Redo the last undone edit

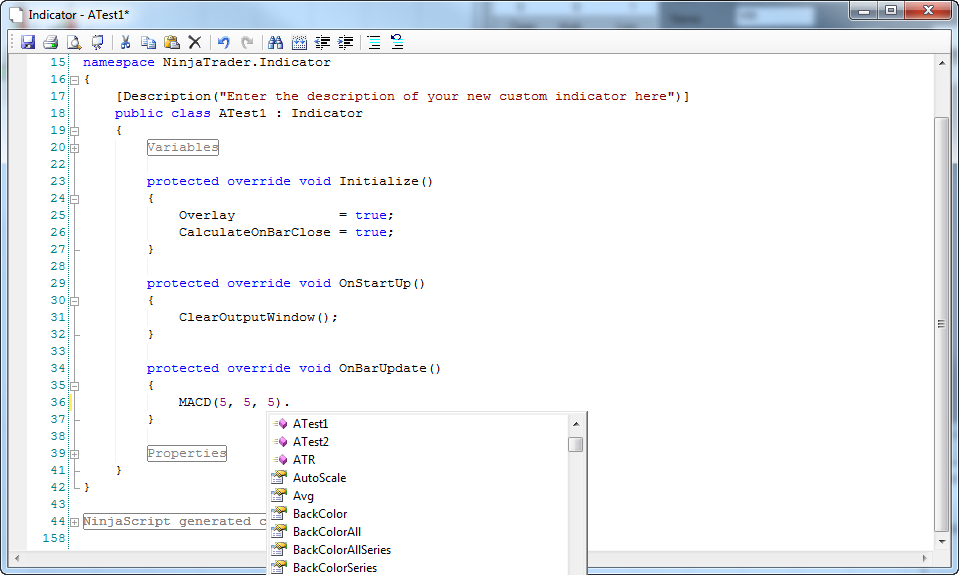[246, 42]
